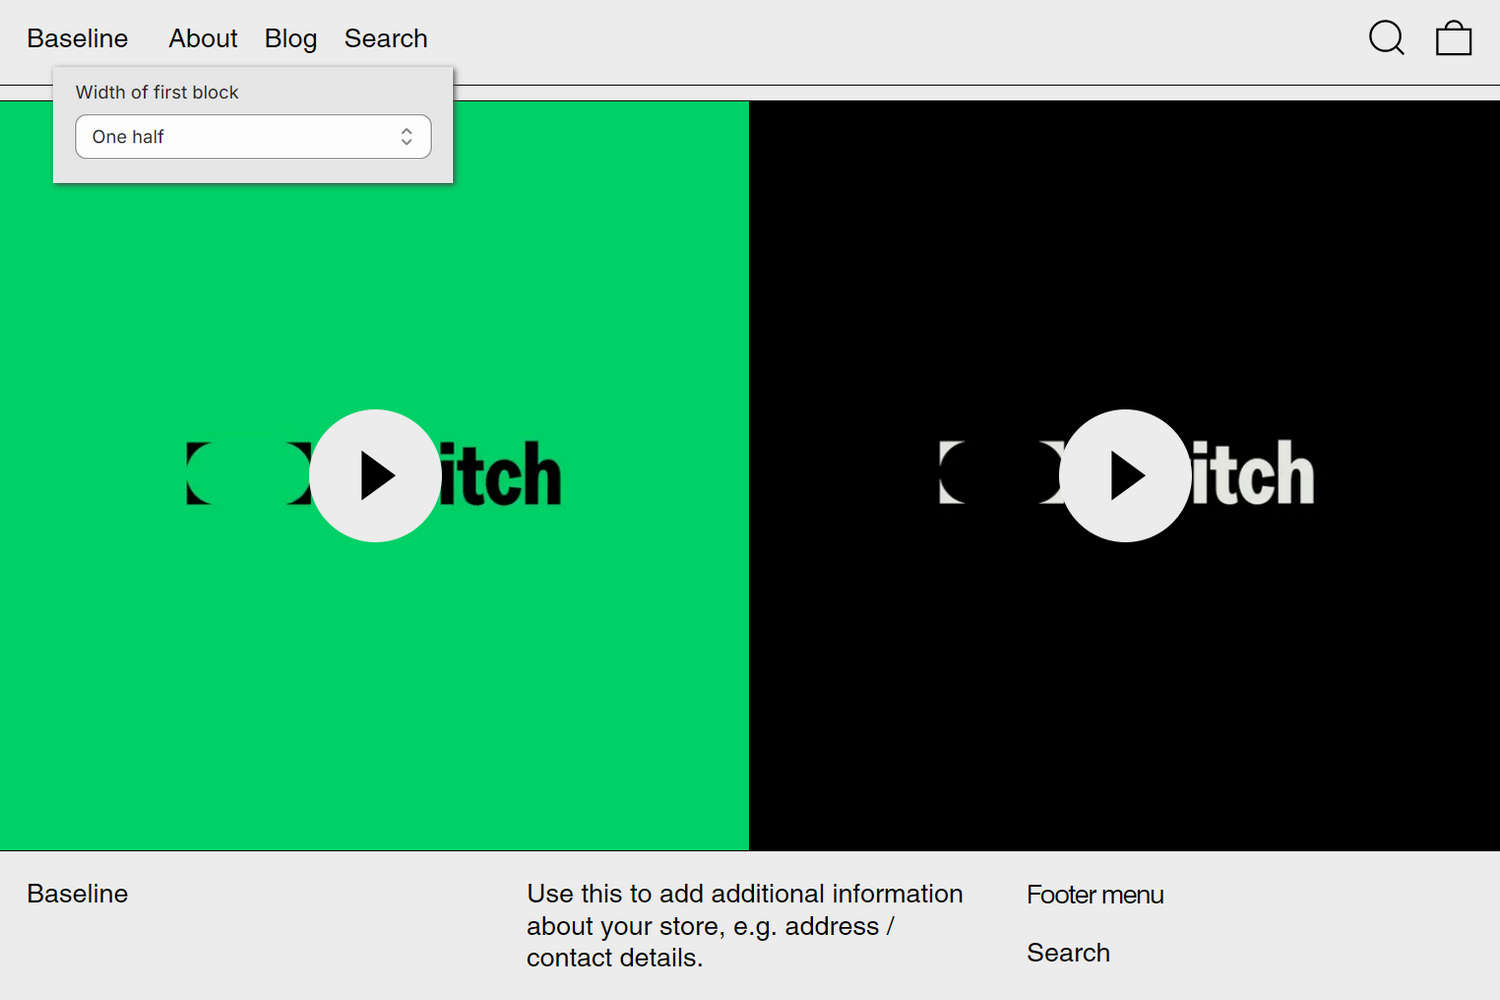Screen dimensions: 1500x1000
Task: Play the video on the green background
Action: 375,475
